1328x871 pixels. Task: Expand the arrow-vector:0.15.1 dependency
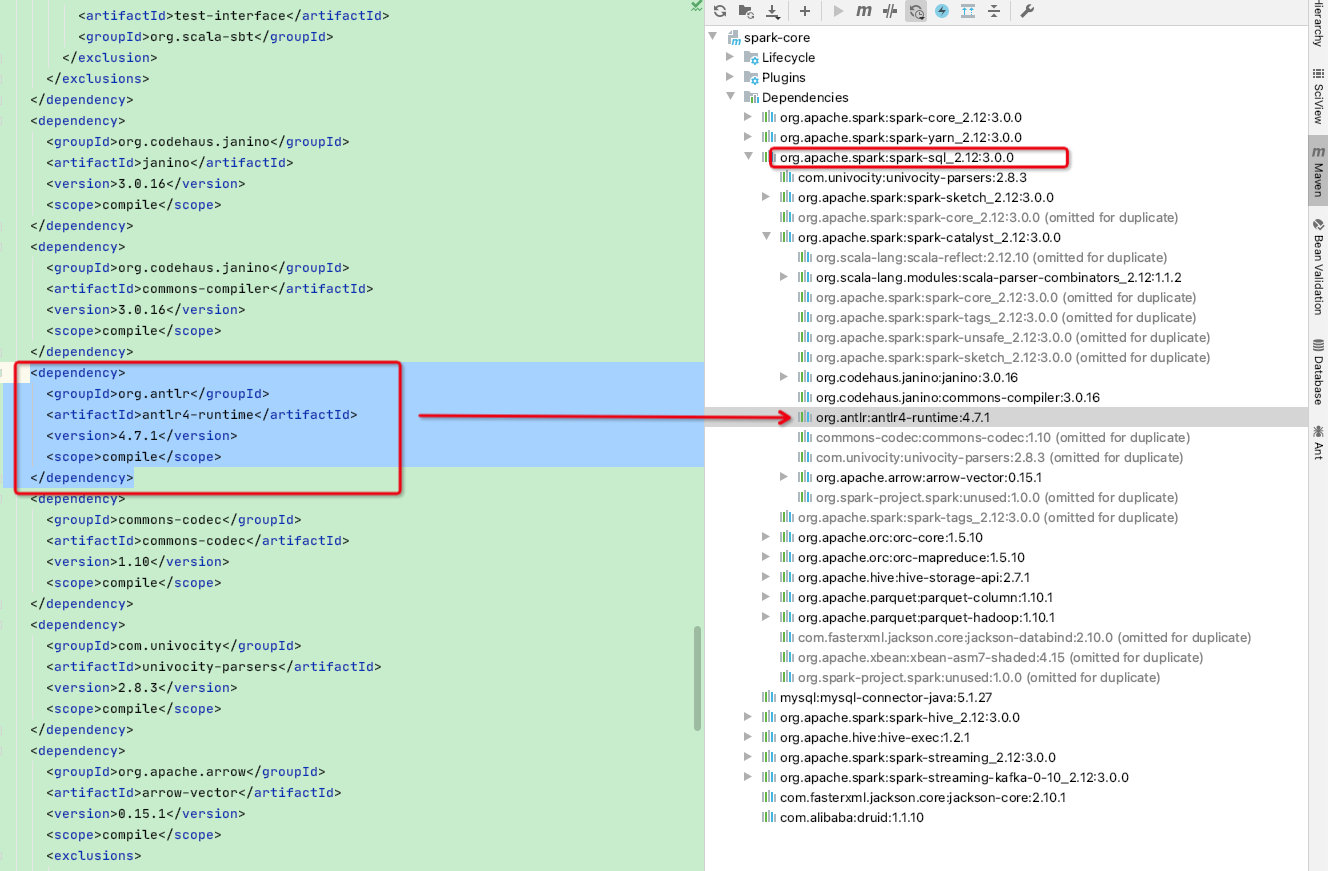pos(785,477)
